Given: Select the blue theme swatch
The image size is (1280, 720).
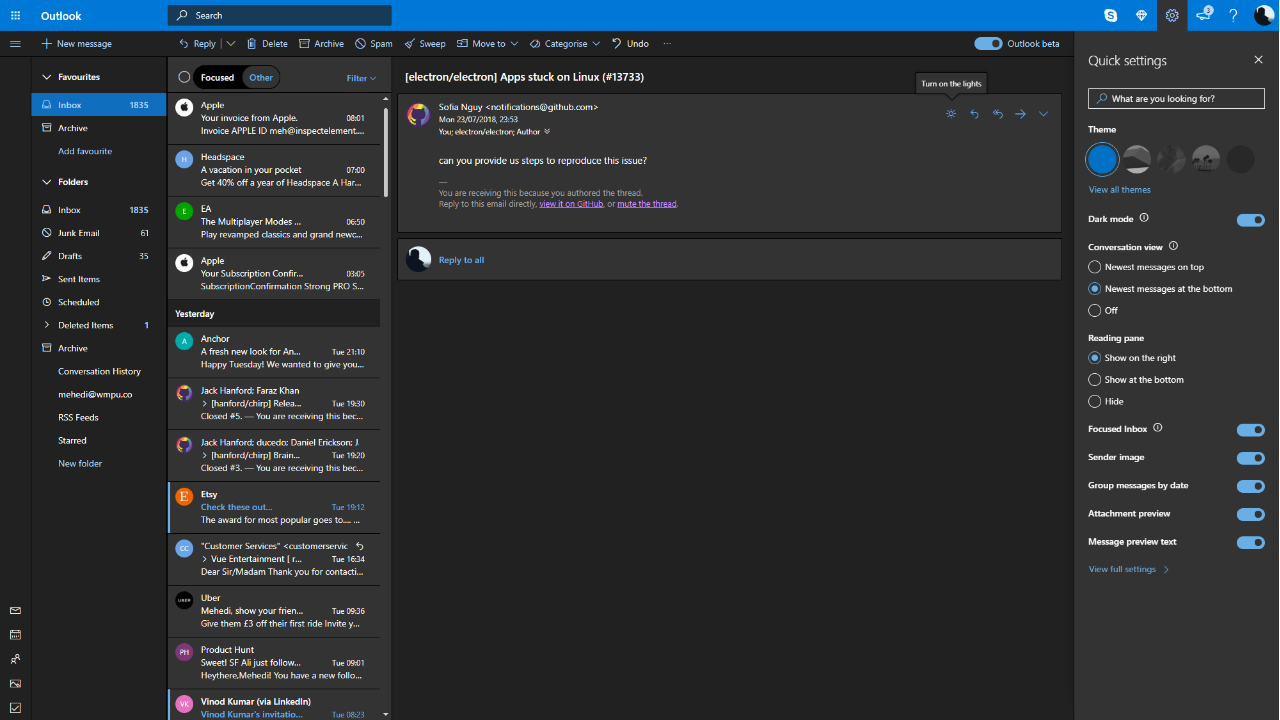Looking at the screenshot, I should pyautogui.click(x=1102, y=159).
